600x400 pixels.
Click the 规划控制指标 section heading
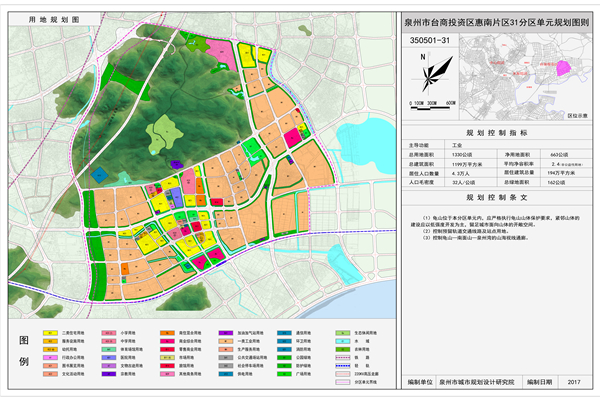click(x=490, y=131)
